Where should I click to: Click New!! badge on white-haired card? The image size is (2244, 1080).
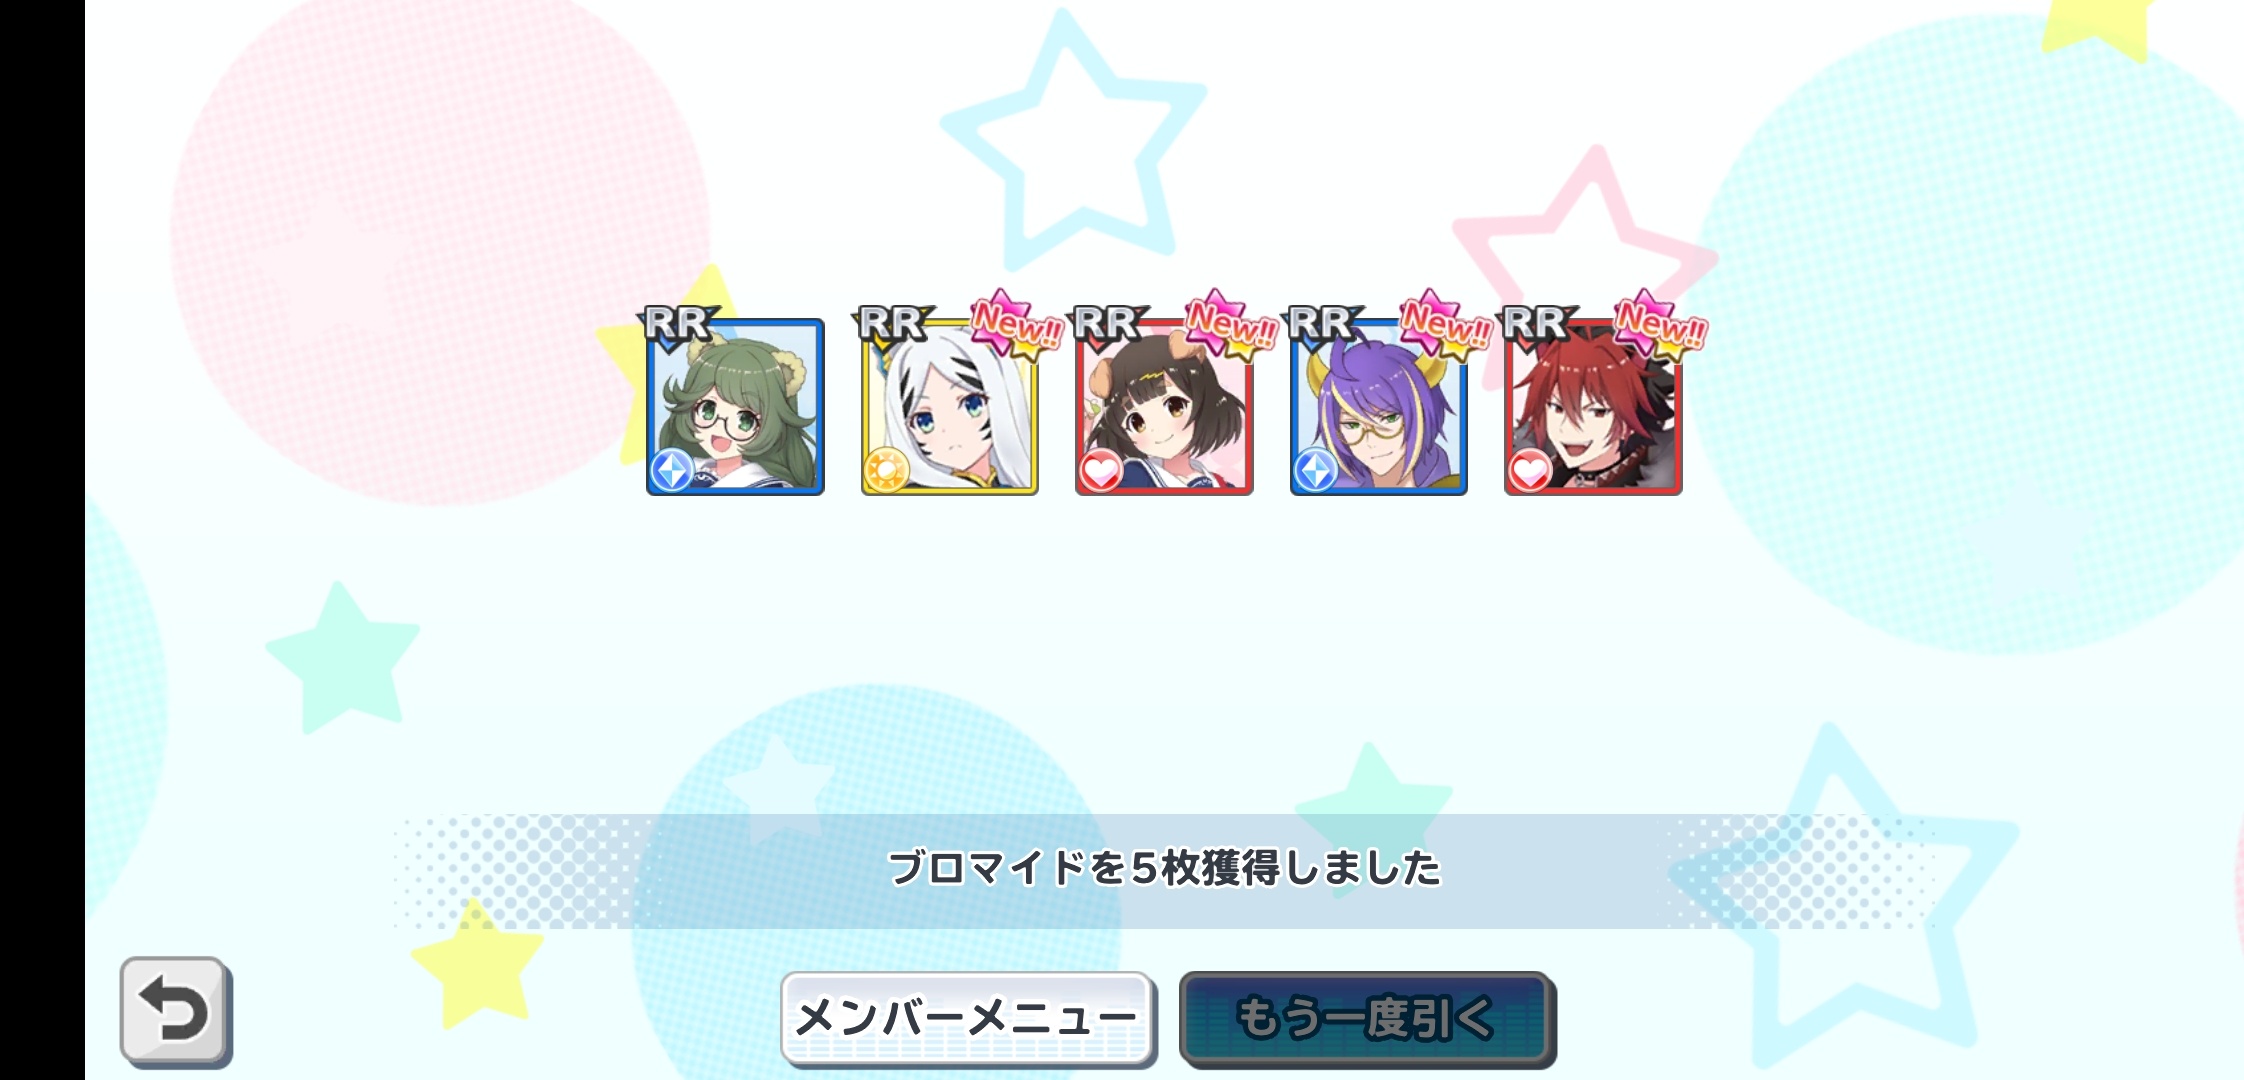click(1016, 324)
